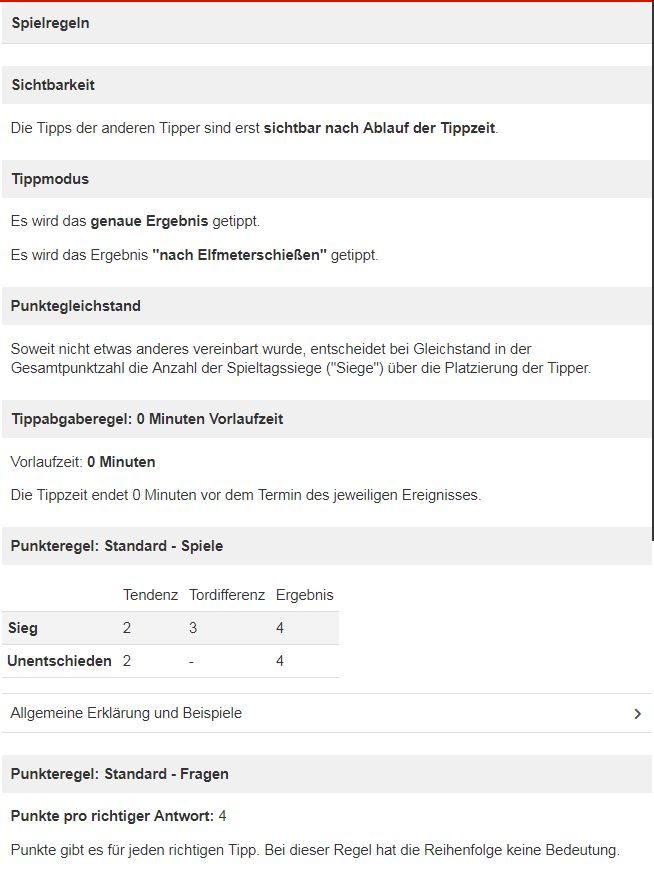Select the Punktegleichstand section heading
This screenshot has width=654, height=871.
[x=76, y=306]
